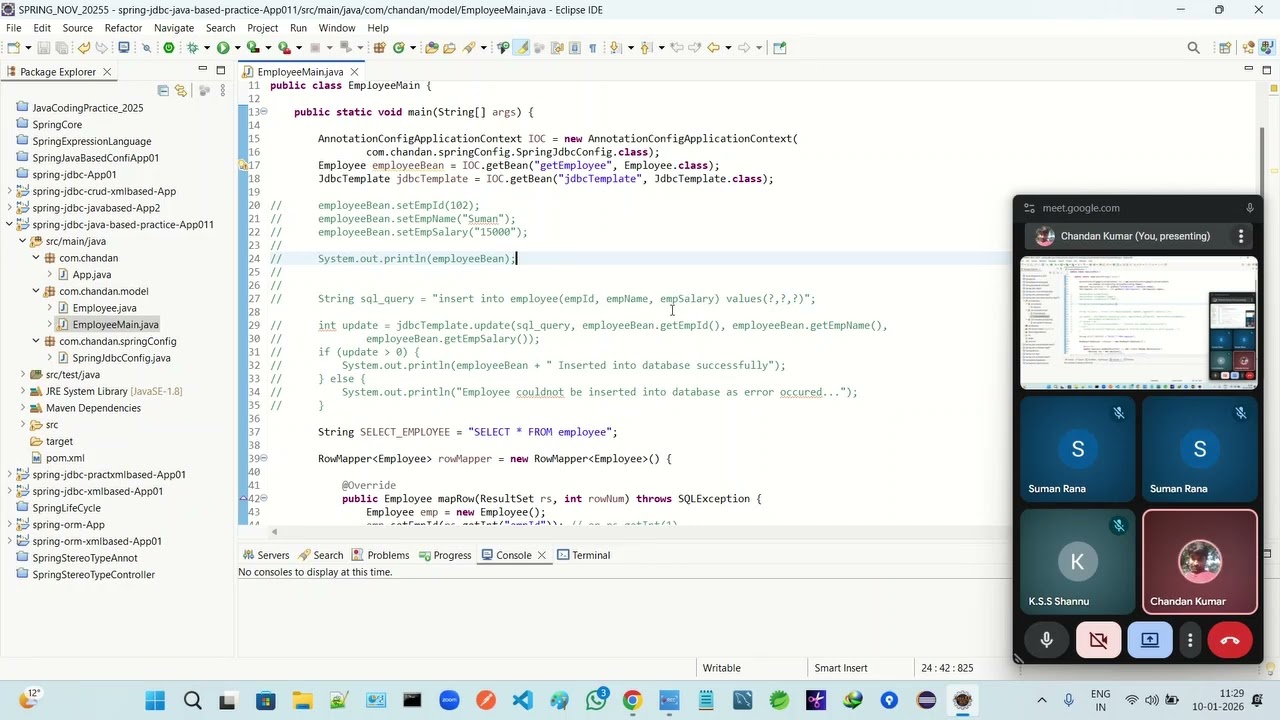Select pom.xml in the project tree
Image resolution: width=1280 pixels, height=720 pixels.
coord(65,458)
